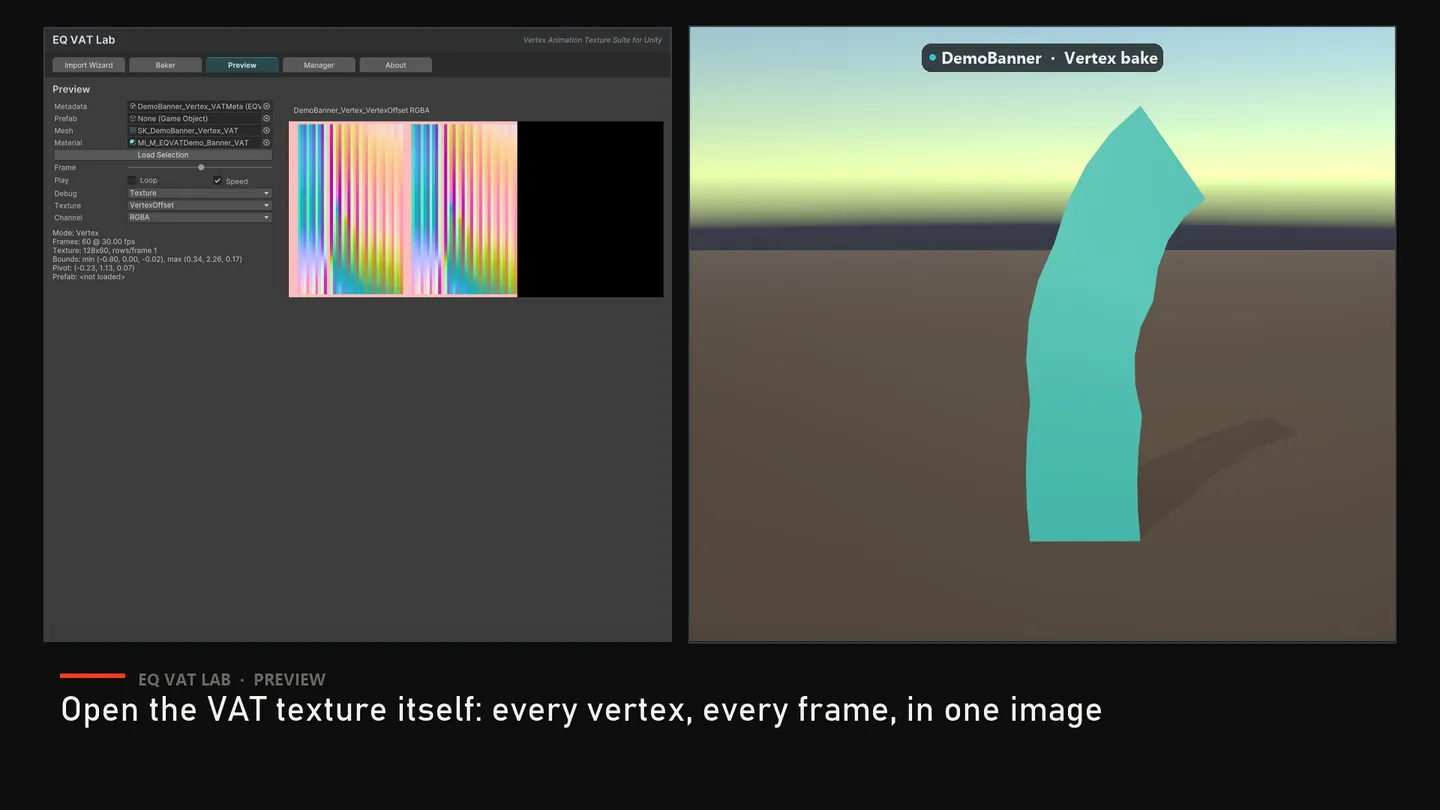Open the Channel dropdown showing RGBA
This screenshot has width=1440, height=810.
tap(200, 217)
